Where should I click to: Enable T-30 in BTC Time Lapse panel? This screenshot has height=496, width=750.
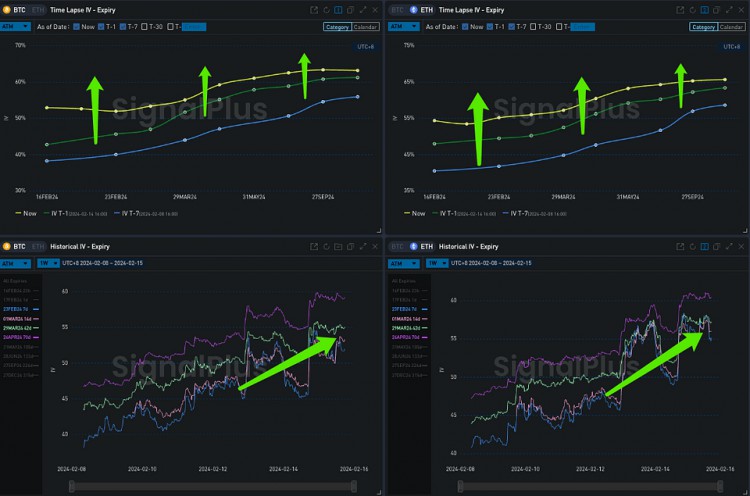(x=144, y=27)
